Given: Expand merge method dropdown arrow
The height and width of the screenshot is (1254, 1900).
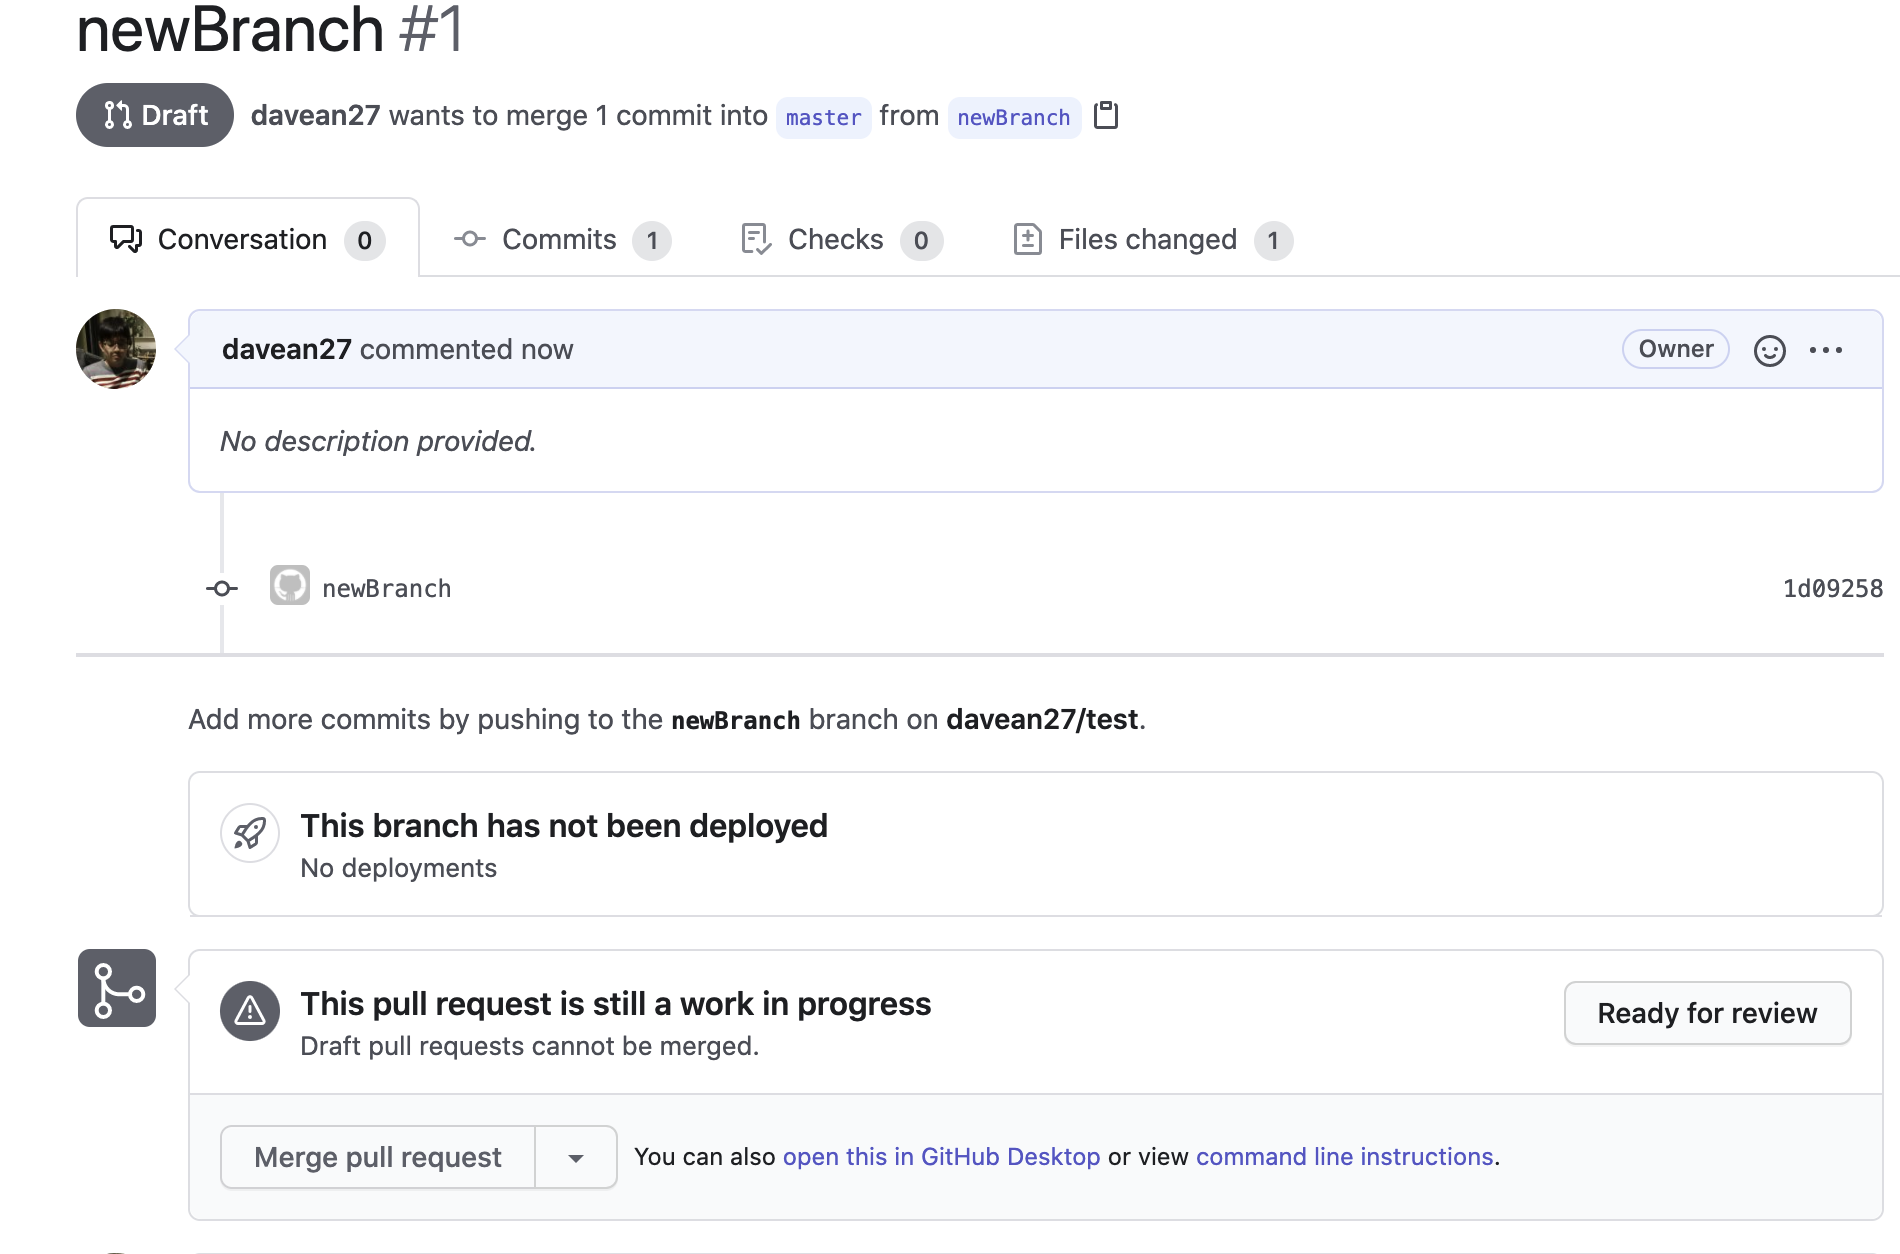Looking at the screenshot, I should point(576,1157).
